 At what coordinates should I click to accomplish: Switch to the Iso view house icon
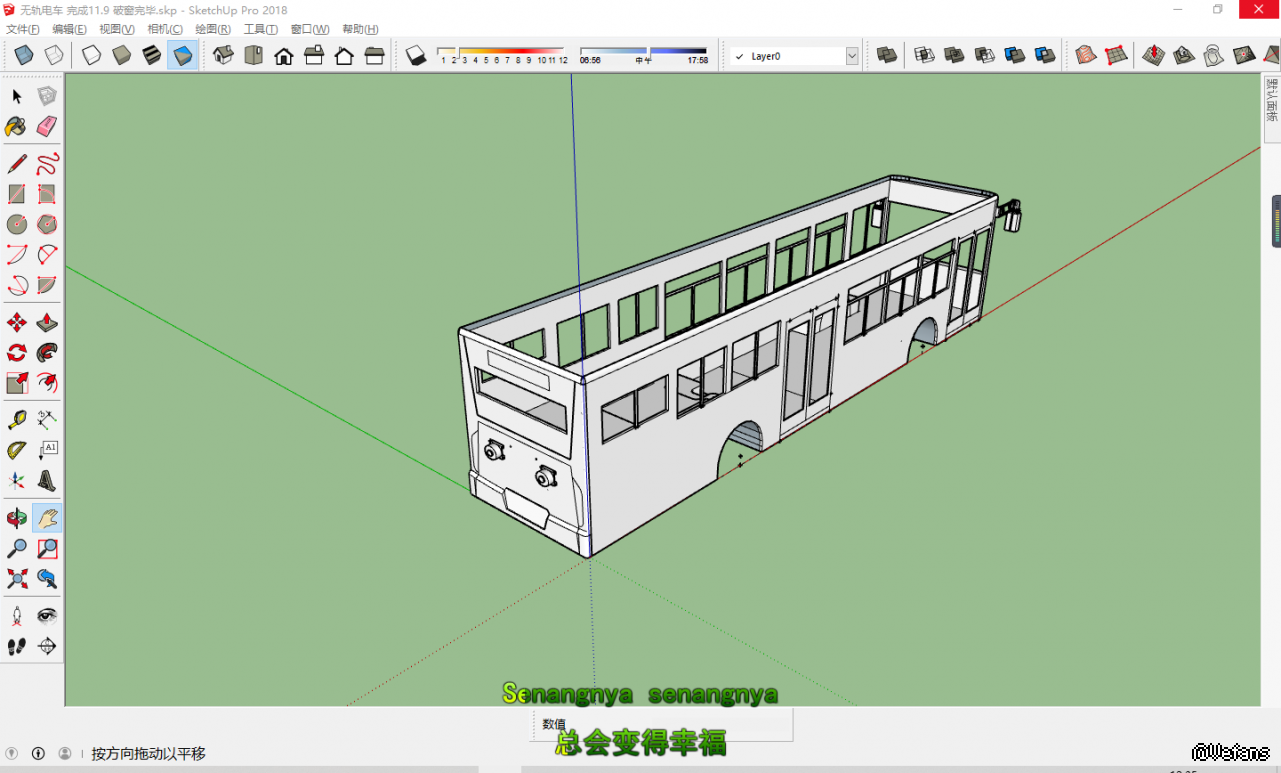tap(223, 56)
